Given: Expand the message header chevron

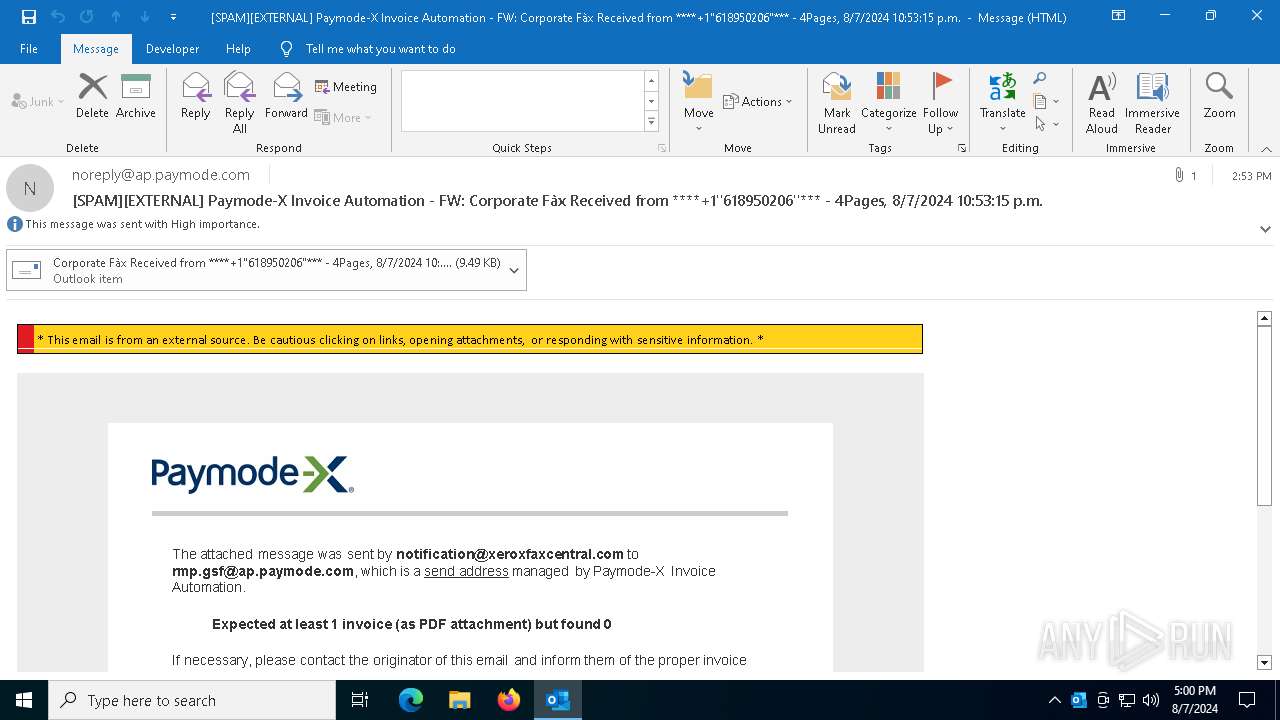Looking at the screenshot, I should 1265,229.
